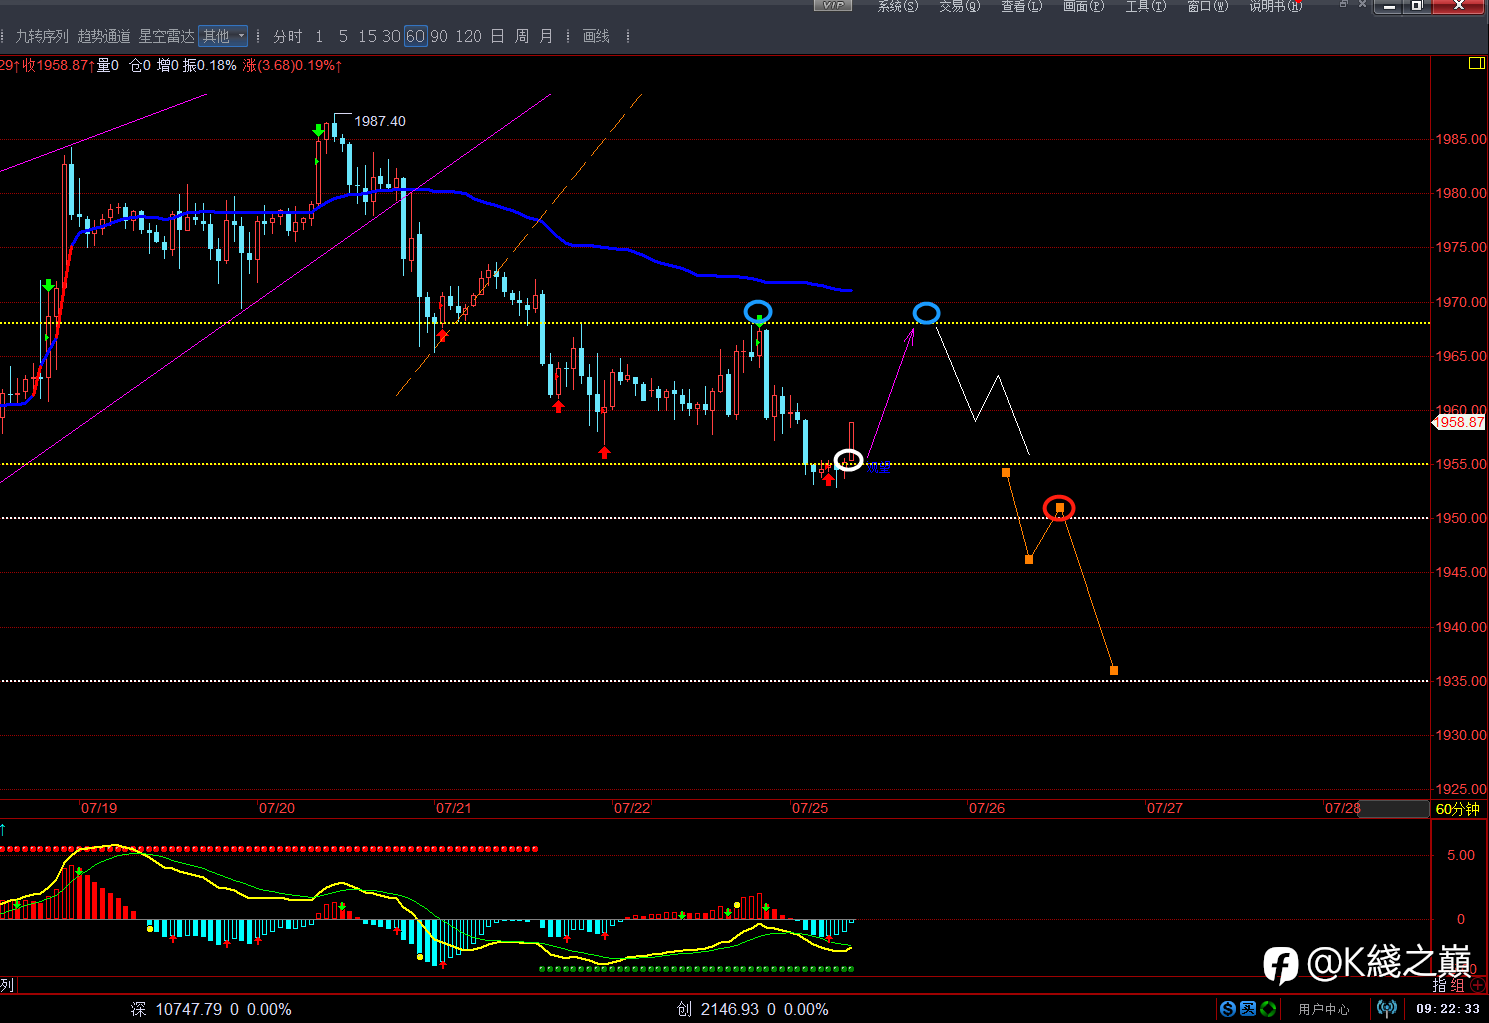Open the 其他 dropdown list
The height and width of the screenshot is (1023, 1489).
(x=223, y=36)
